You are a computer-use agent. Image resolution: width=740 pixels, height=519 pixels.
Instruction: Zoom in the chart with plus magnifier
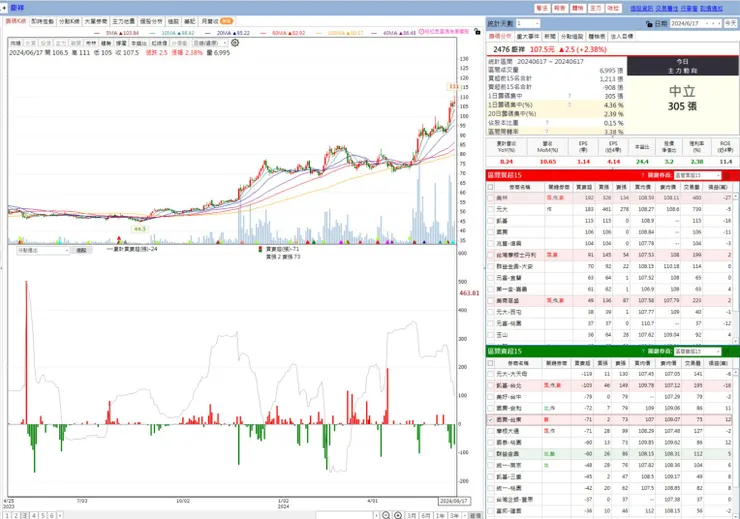click(x=398, y=515)
